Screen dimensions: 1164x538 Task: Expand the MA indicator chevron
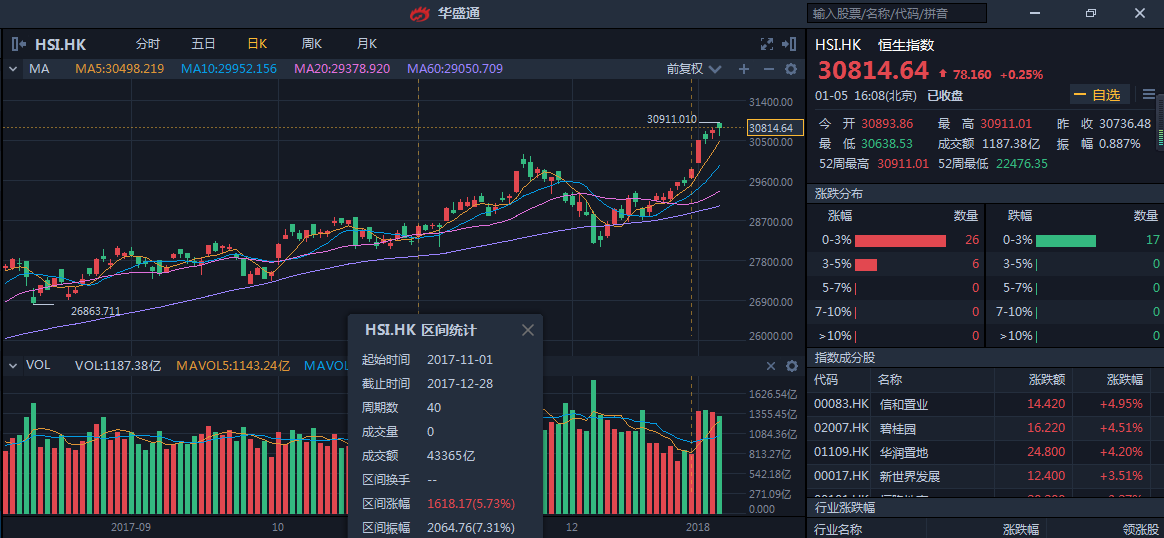click(x=13, y=69)
